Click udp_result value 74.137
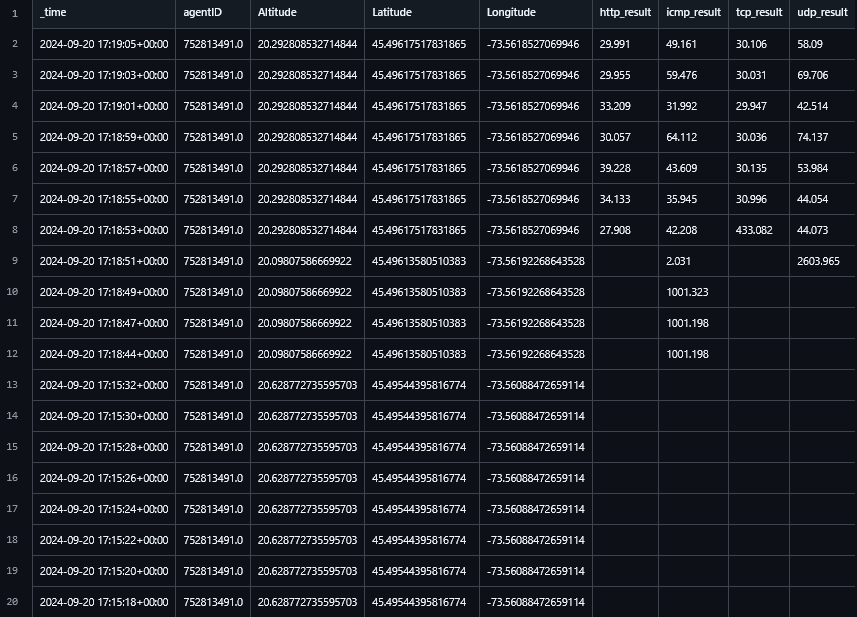The width and height of the screenshot is (857, 617). point(812,137)
